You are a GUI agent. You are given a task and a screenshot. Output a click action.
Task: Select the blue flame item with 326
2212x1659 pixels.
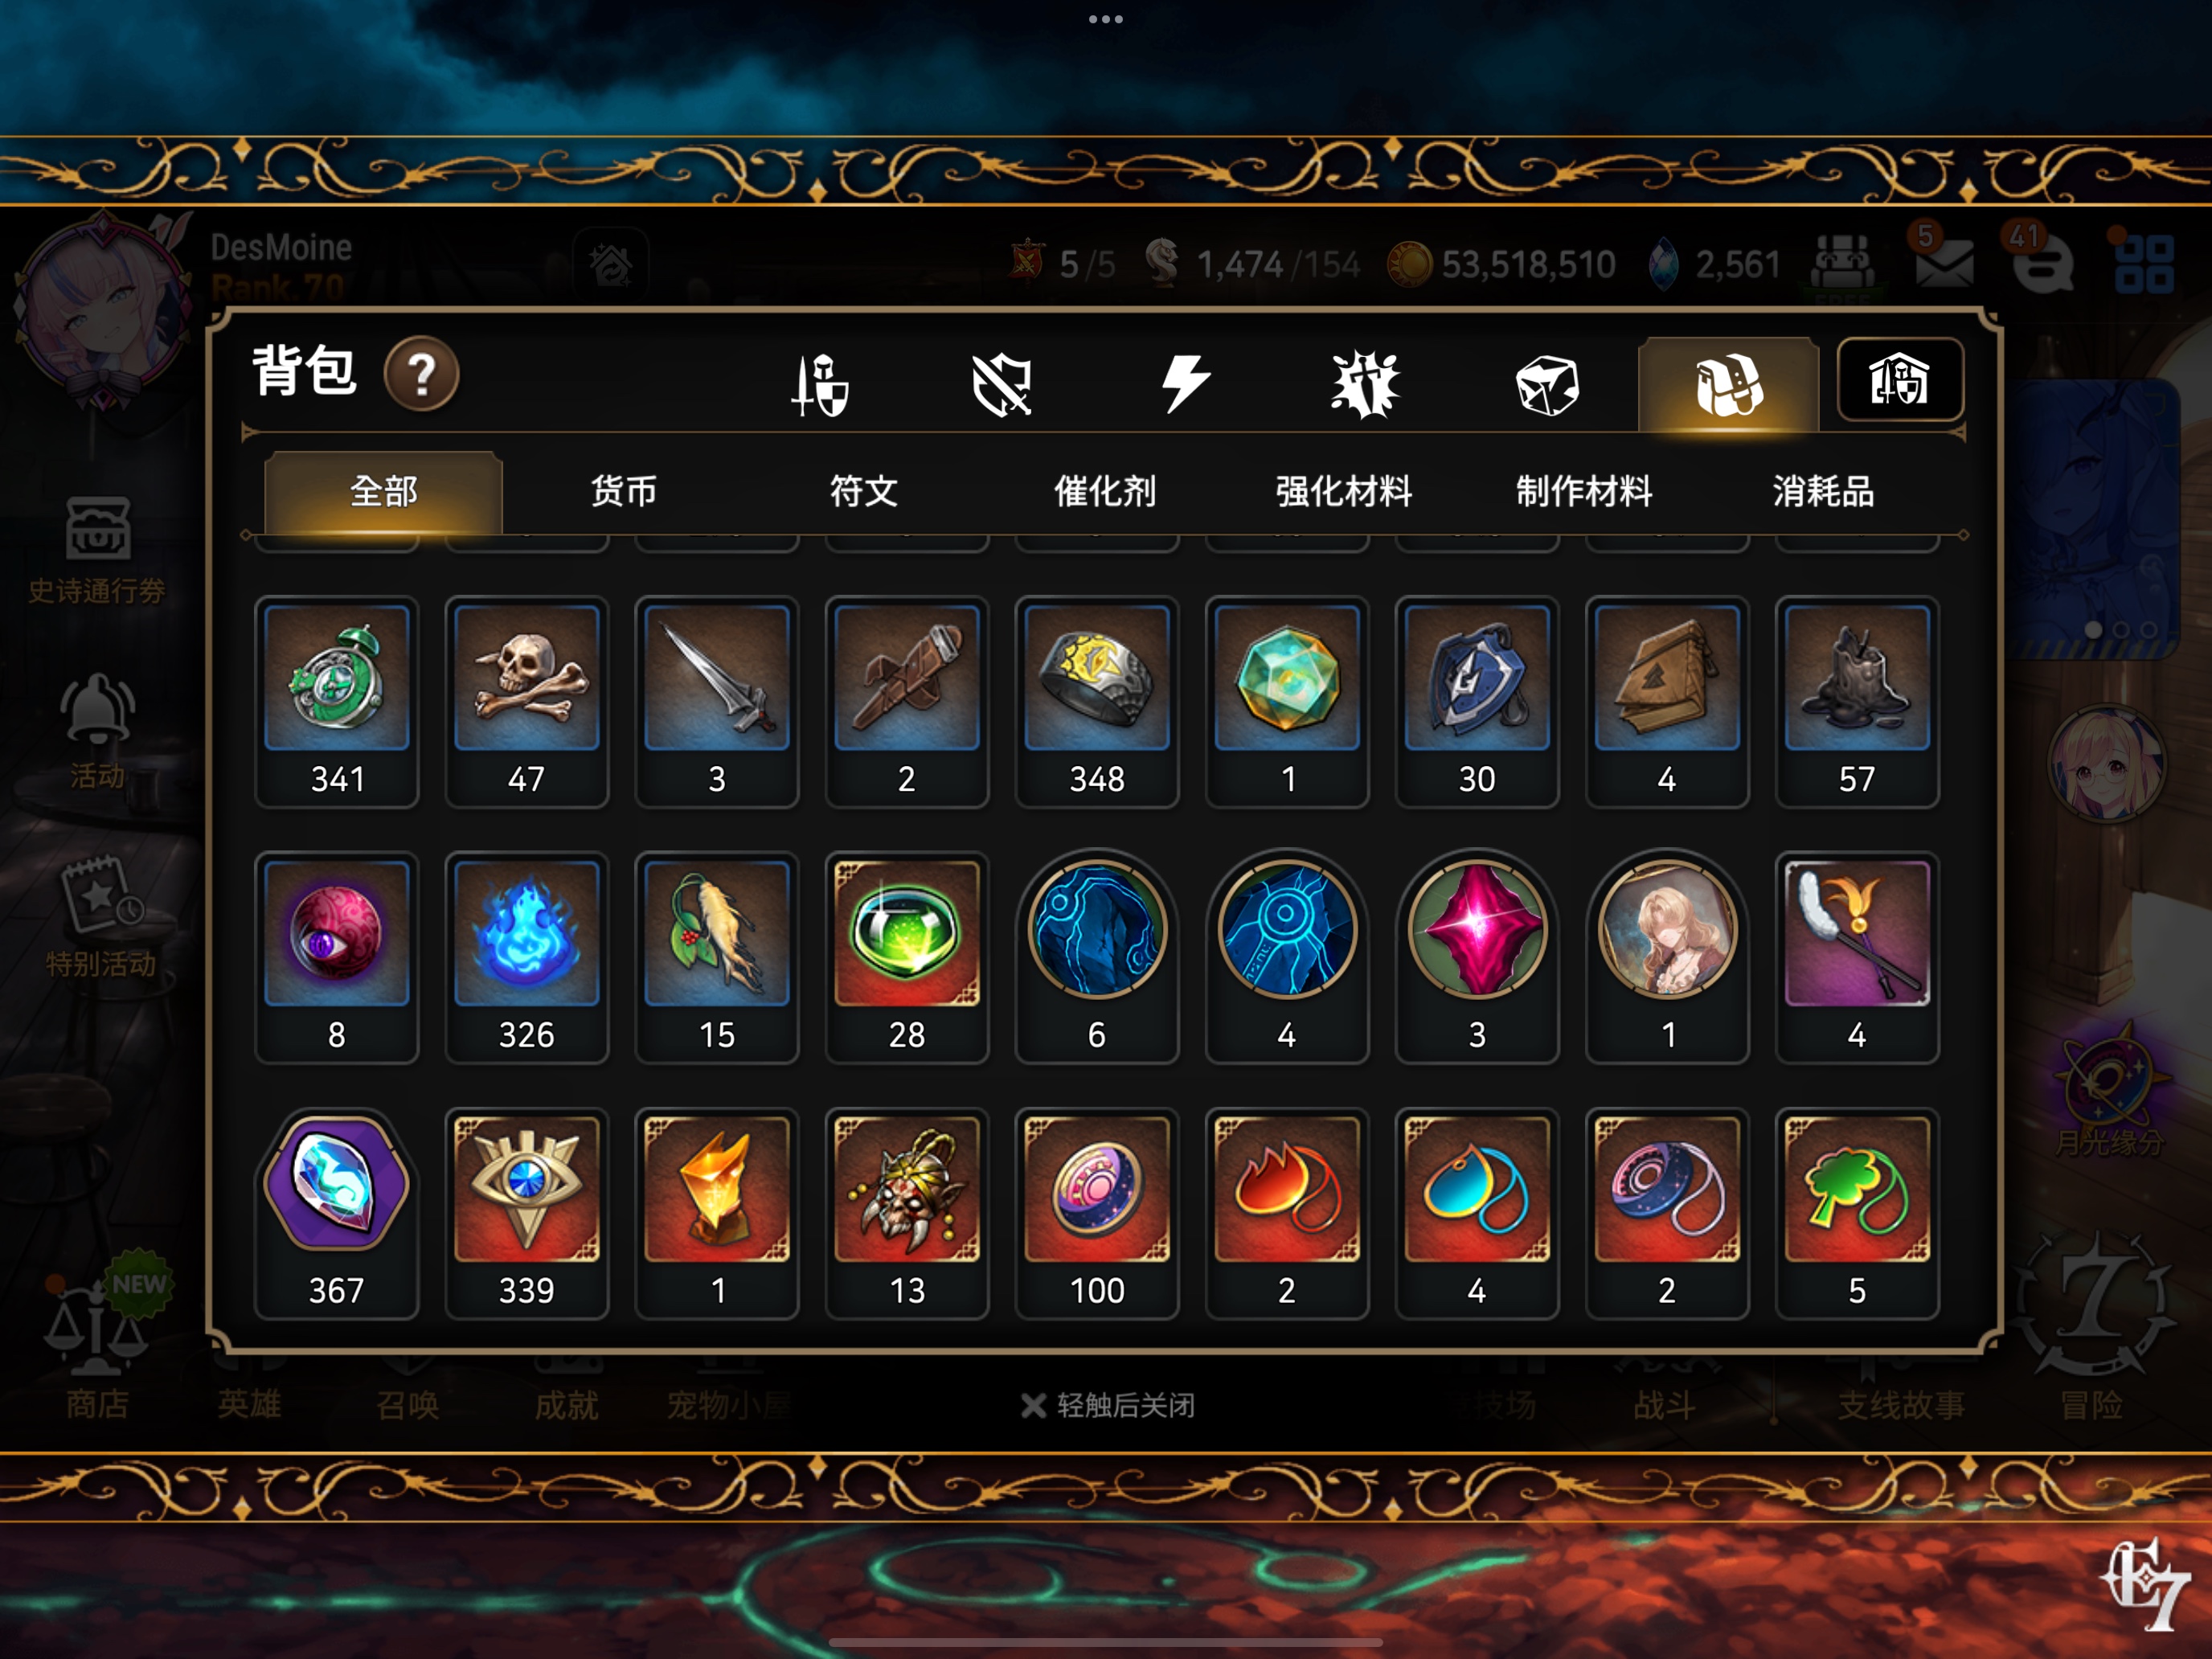(527, 958)
